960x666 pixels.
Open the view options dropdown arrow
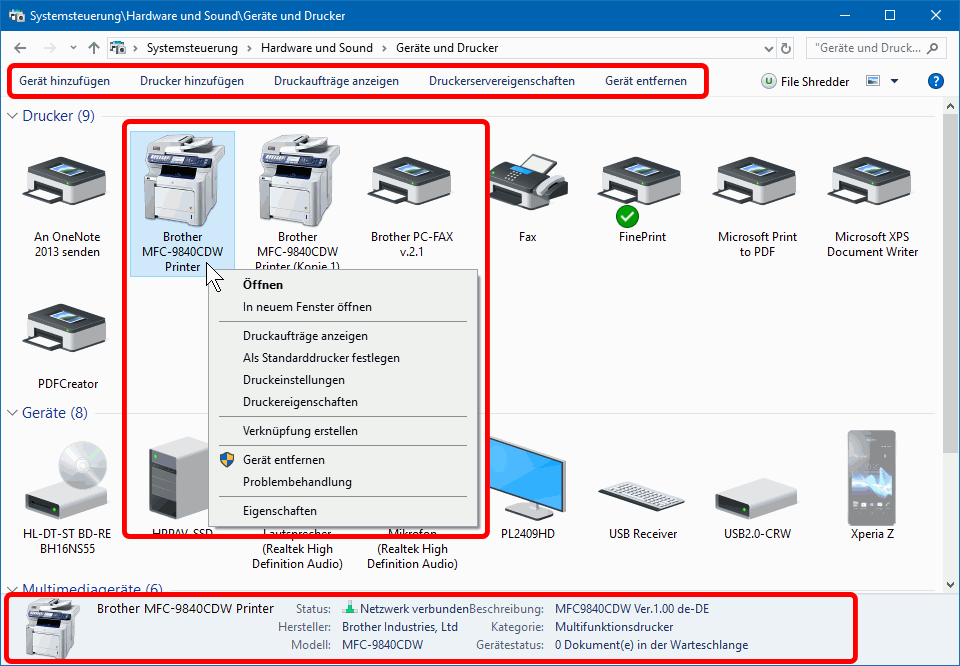click(894, 81)
